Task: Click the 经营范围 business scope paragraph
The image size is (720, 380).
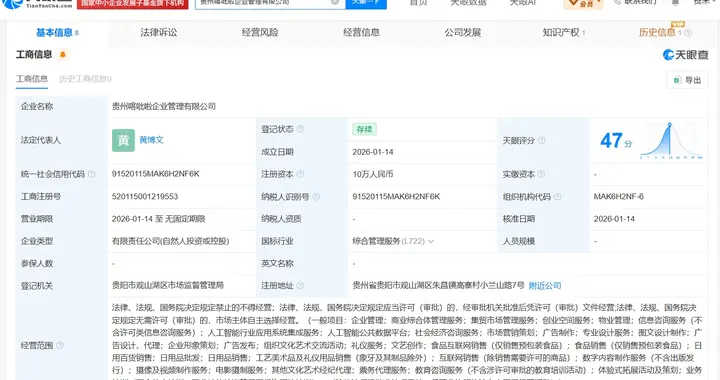Action: point(407,341)
